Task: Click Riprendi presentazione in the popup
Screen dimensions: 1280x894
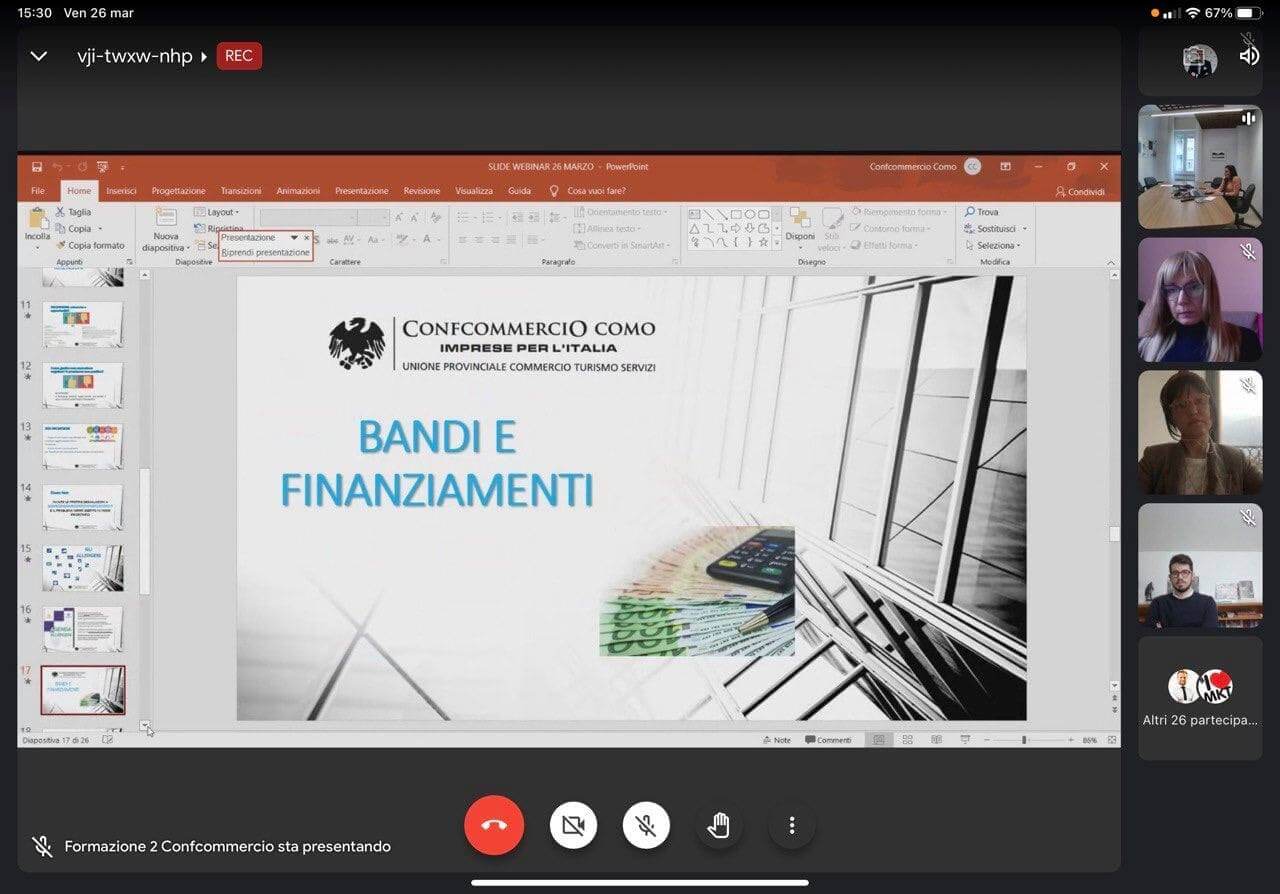Action: click(266, 253)
